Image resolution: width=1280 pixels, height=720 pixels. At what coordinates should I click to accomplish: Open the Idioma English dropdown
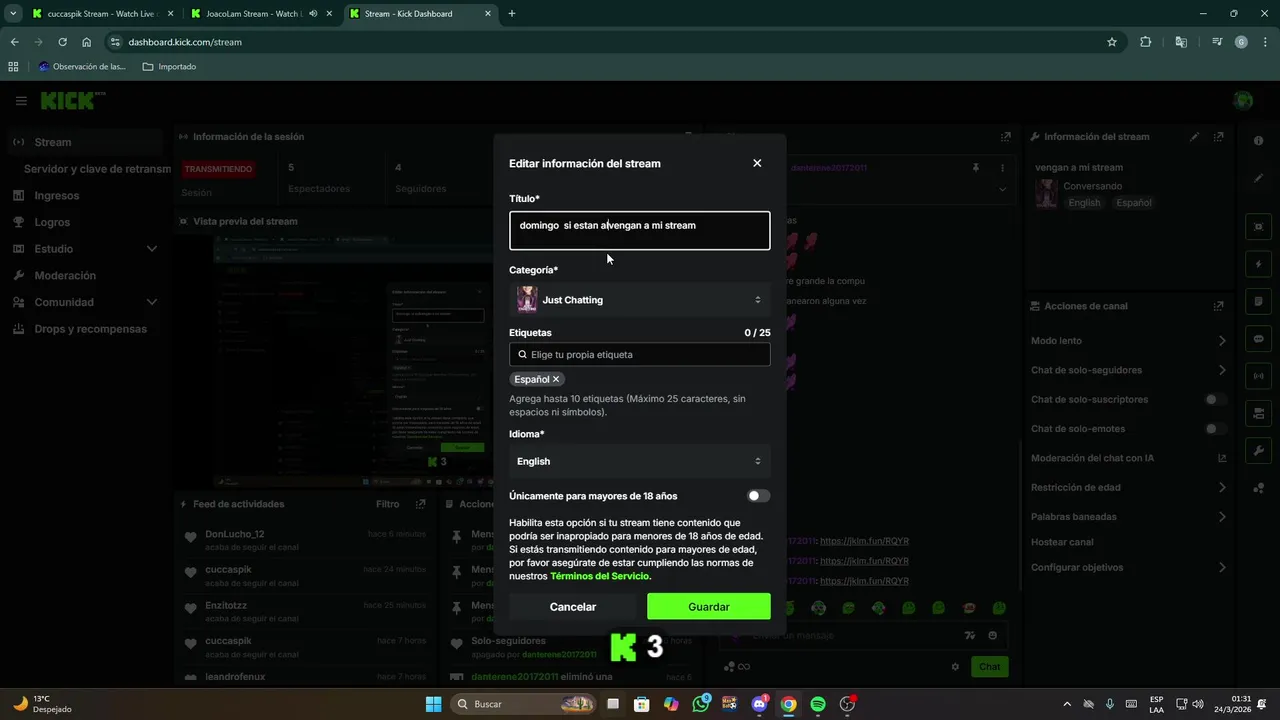pos(640,461)
